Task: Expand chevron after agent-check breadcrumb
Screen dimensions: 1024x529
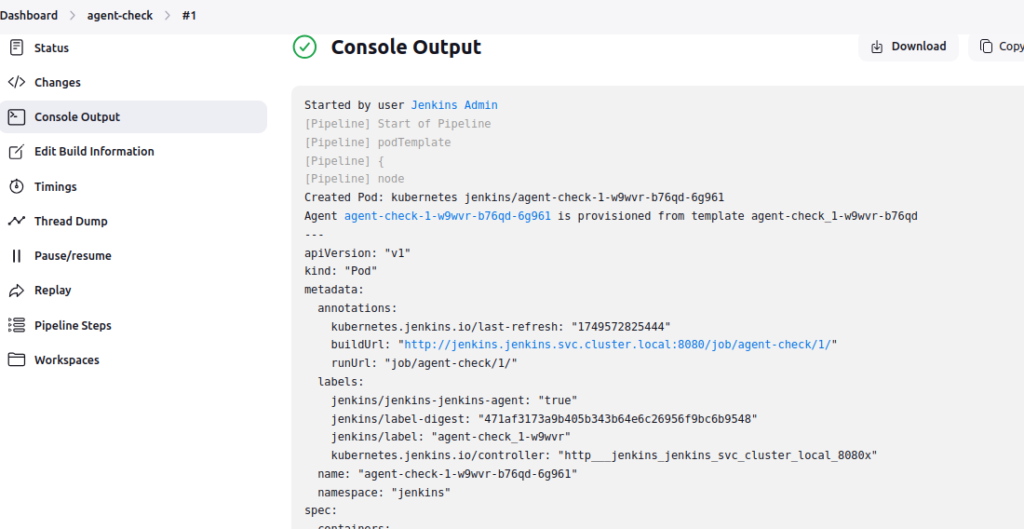Action: (x=167, y=15)
